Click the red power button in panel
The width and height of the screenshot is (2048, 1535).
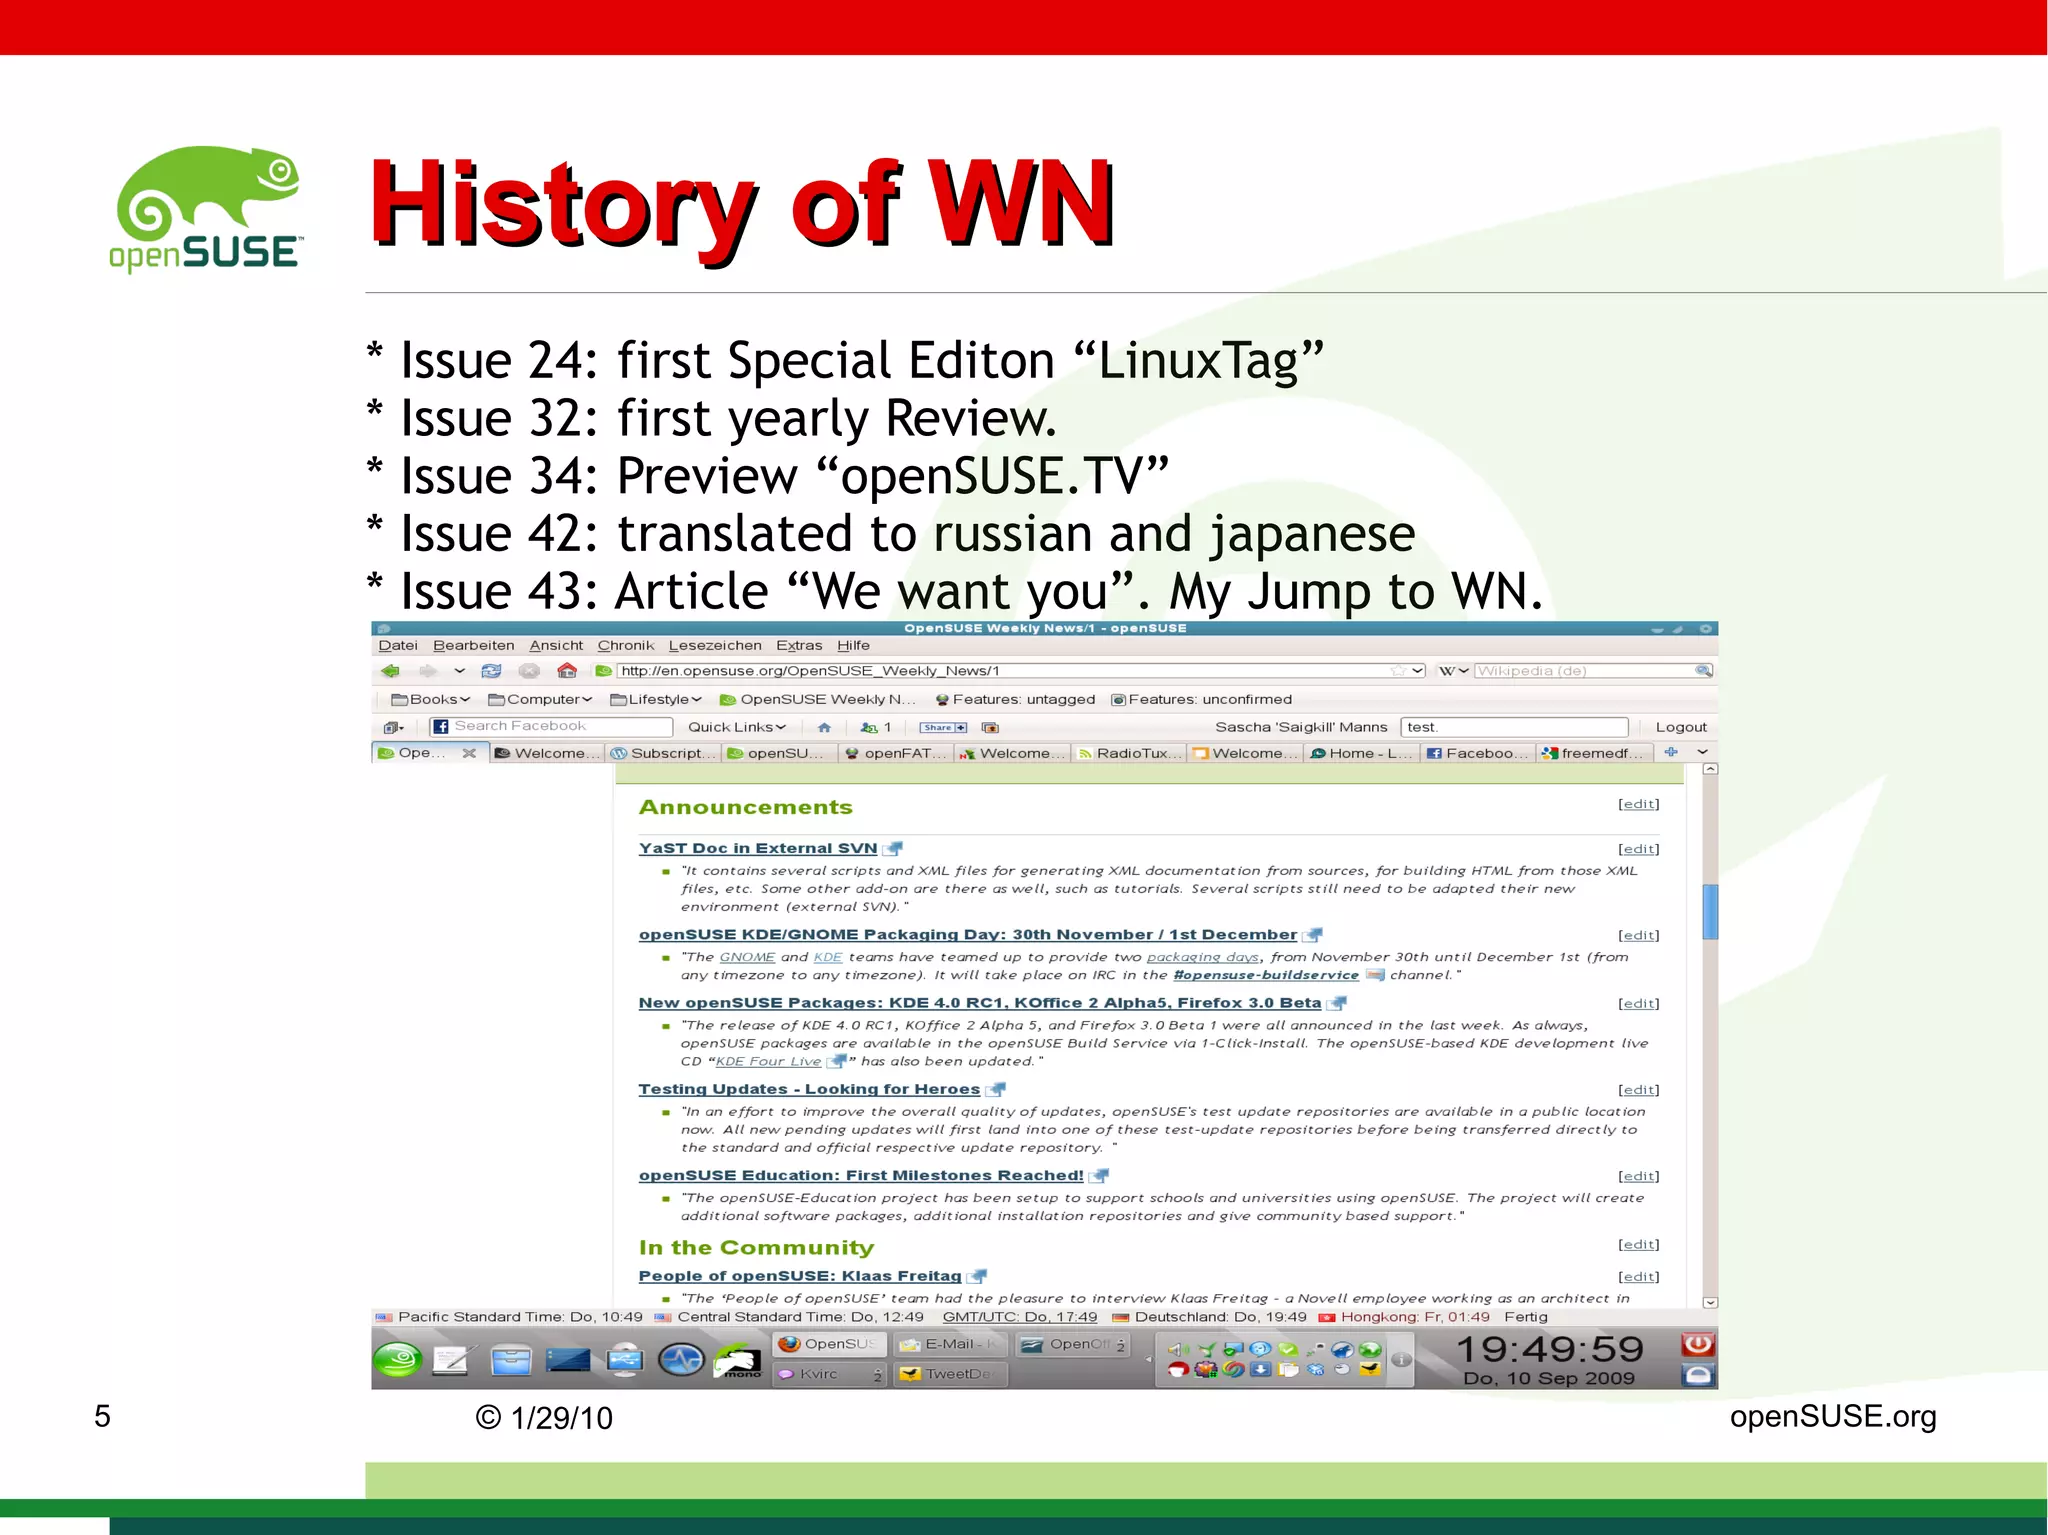point(1697,1345)
